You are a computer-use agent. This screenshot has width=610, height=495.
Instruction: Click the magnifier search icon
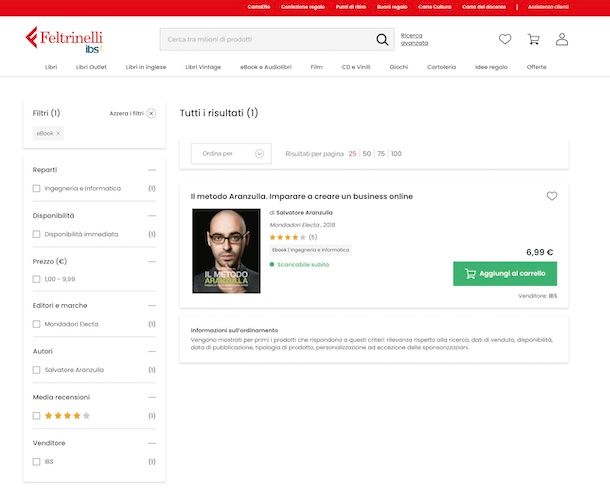pos(382,39)
